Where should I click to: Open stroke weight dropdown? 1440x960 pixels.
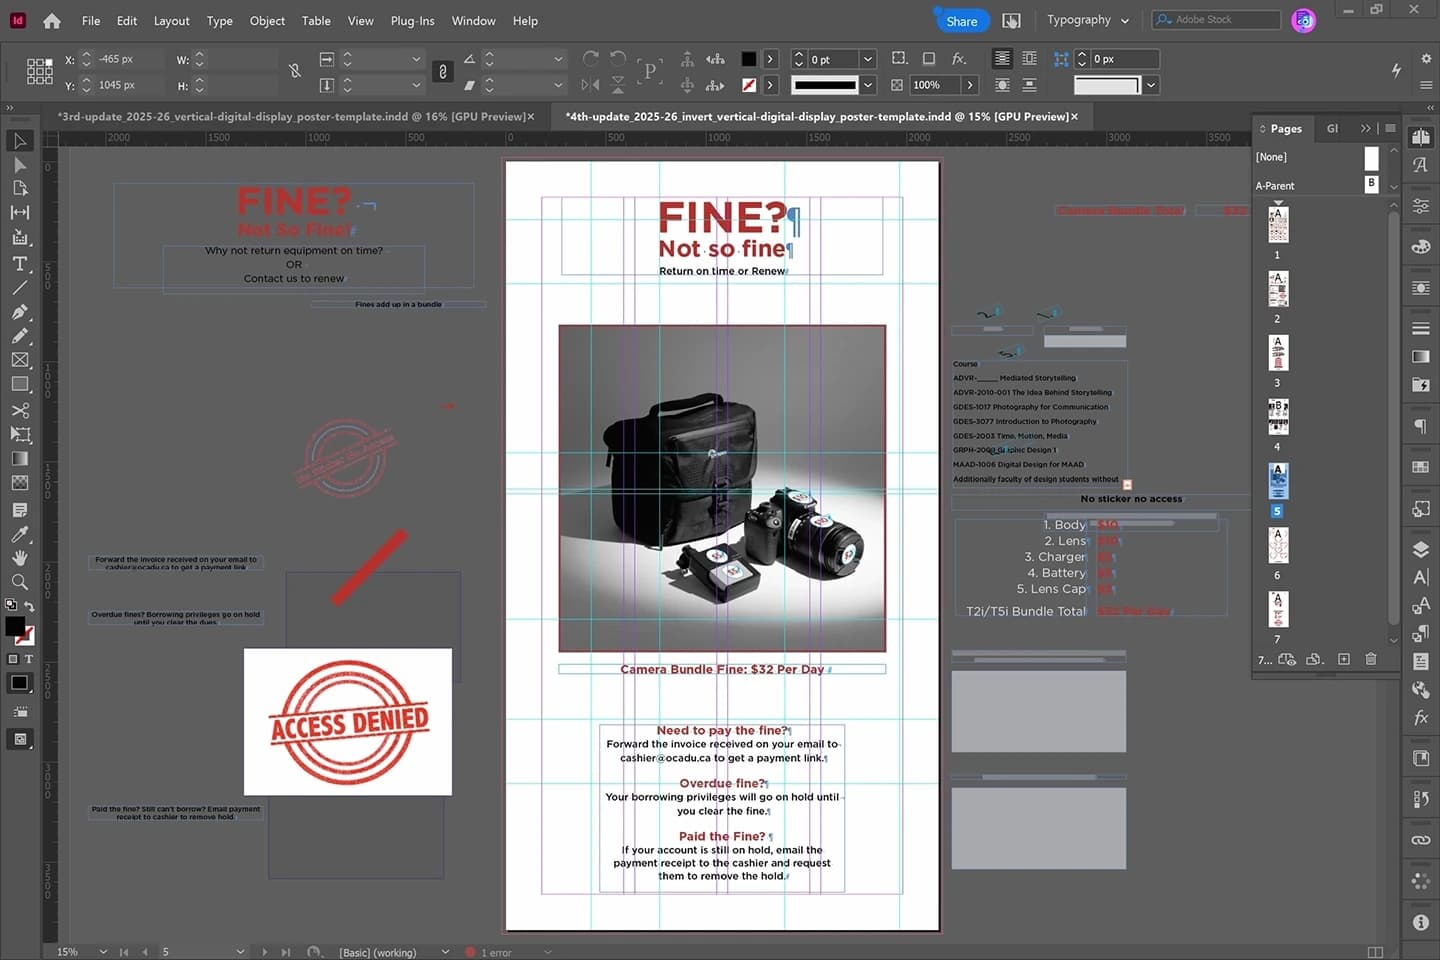[x=868, y=59]
